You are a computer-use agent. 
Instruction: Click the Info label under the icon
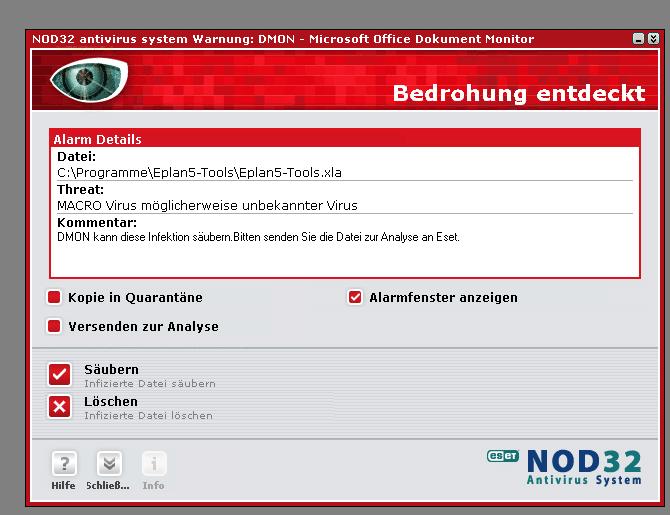click(x=153, y=486)
